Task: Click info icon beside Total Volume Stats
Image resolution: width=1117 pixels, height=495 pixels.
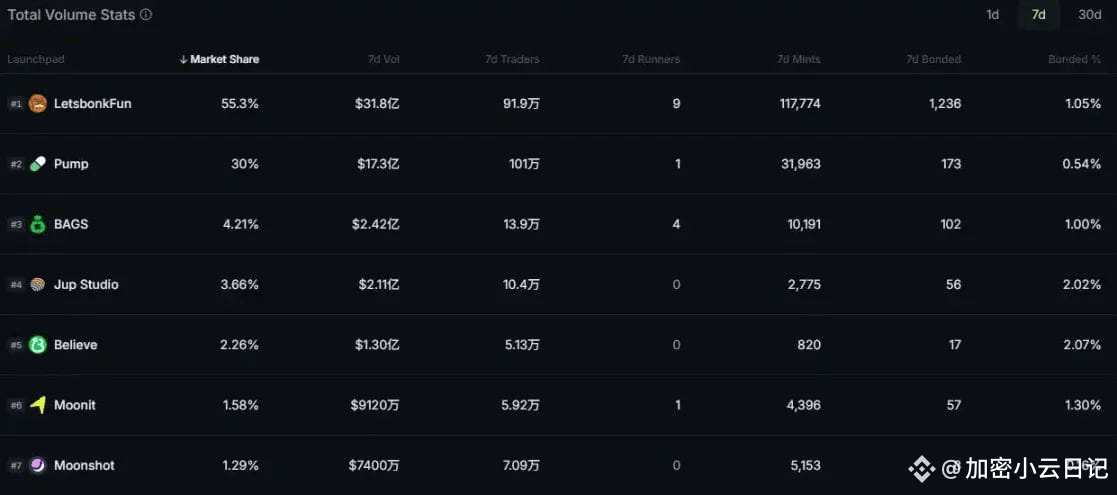Action: (146, 15)
